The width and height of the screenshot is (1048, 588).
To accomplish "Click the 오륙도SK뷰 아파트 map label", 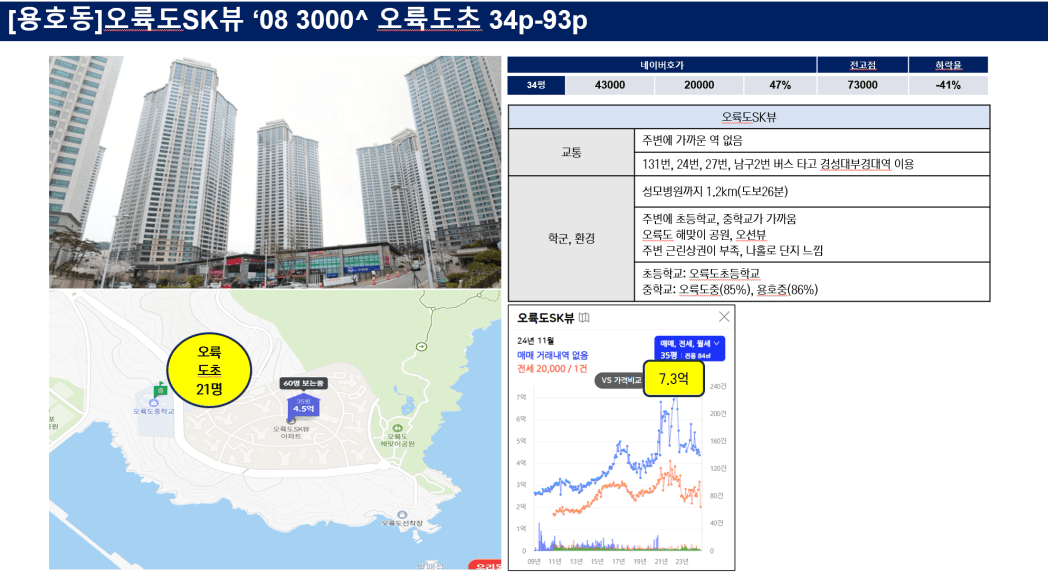I will (291, 432).
